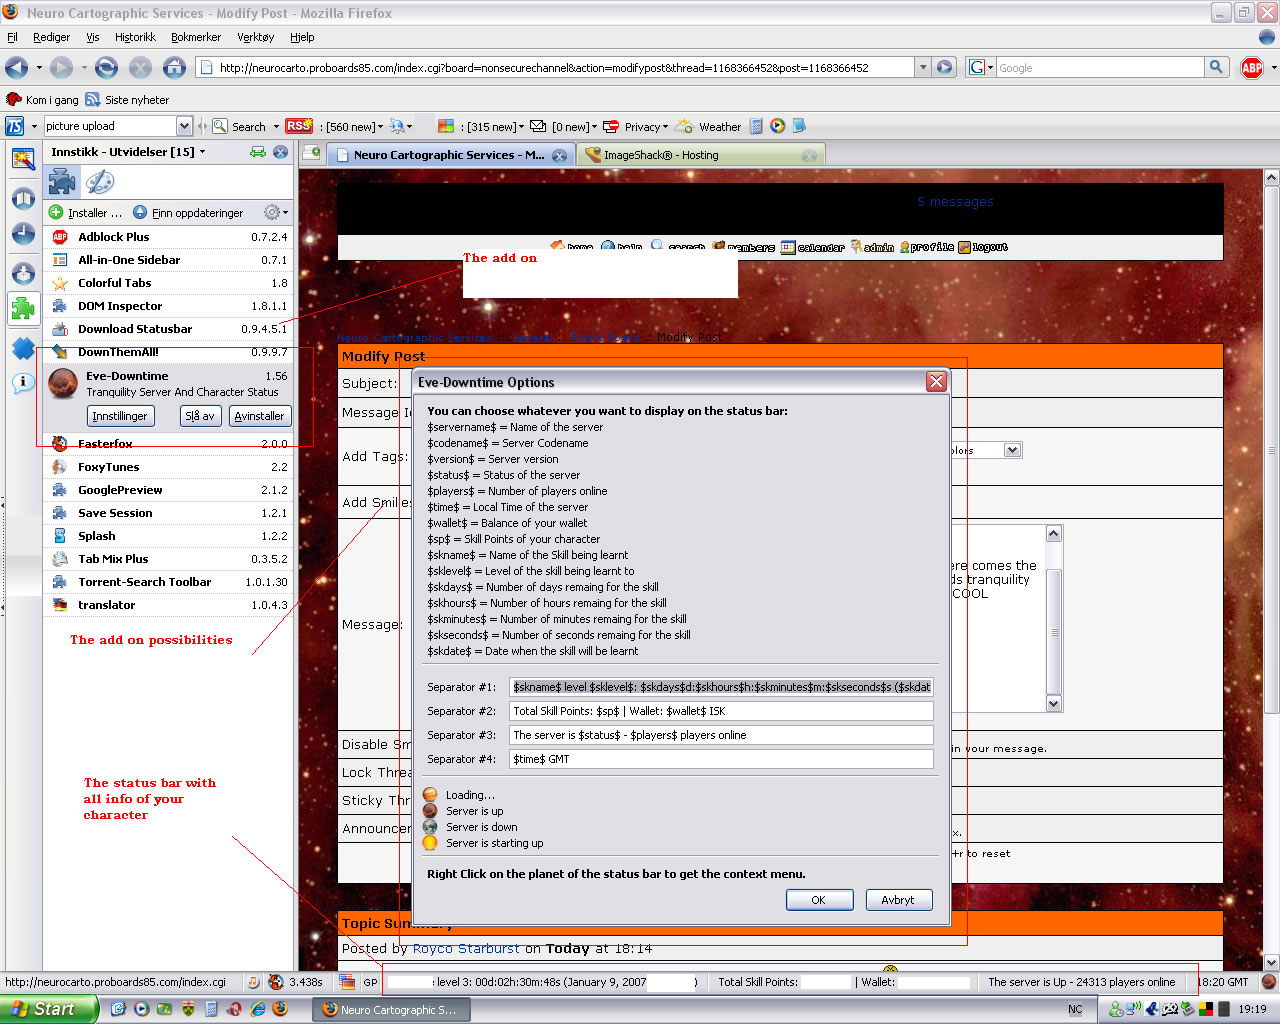Reload the current page
The image size is (1280, 1024).
[x=107, y=68]
